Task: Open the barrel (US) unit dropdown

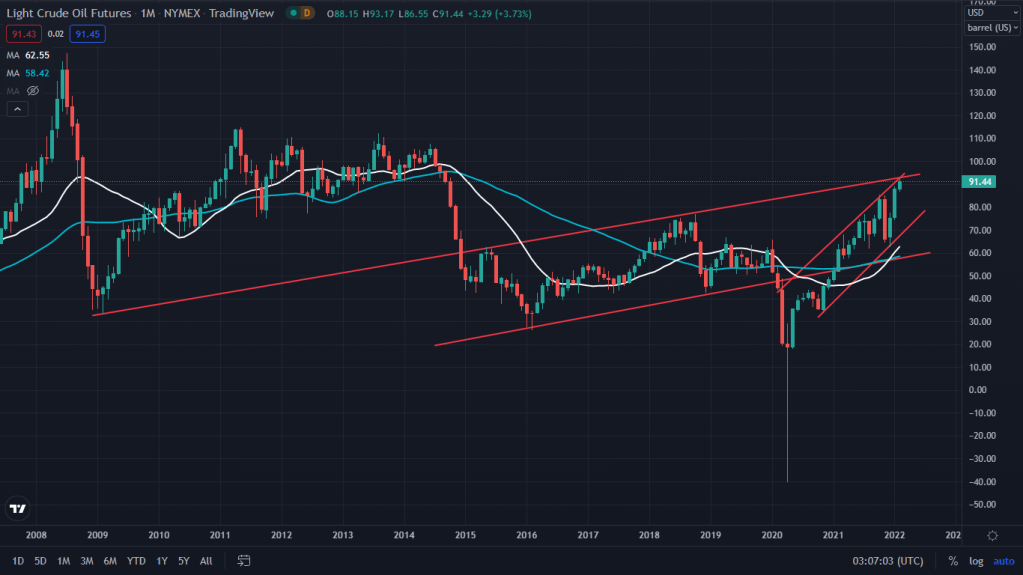Action: coord(991,28)
